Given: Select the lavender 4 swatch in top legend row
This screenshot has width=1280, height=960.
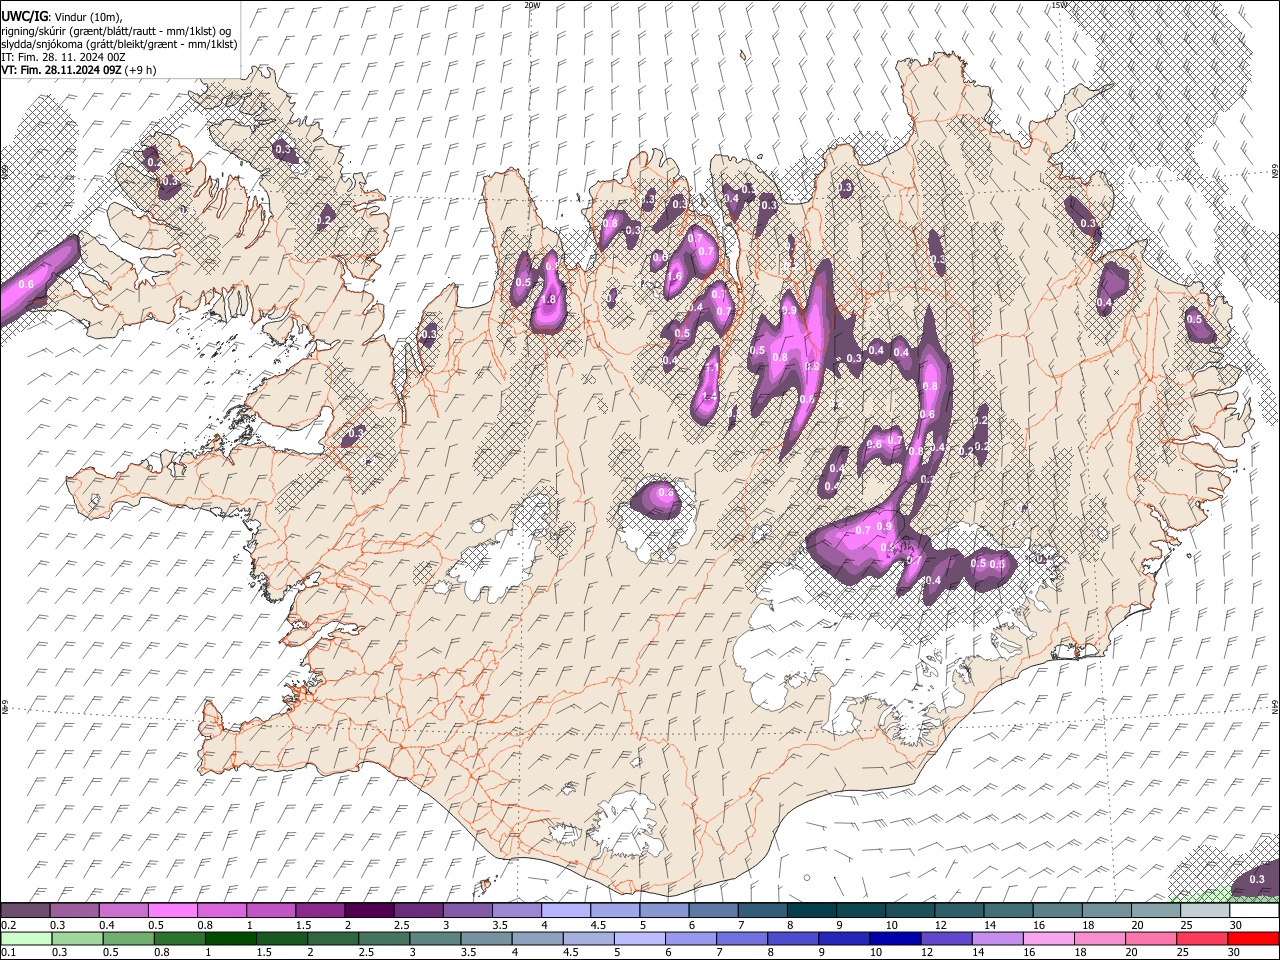Looking at the screenshot, I should tap(566, 911).
